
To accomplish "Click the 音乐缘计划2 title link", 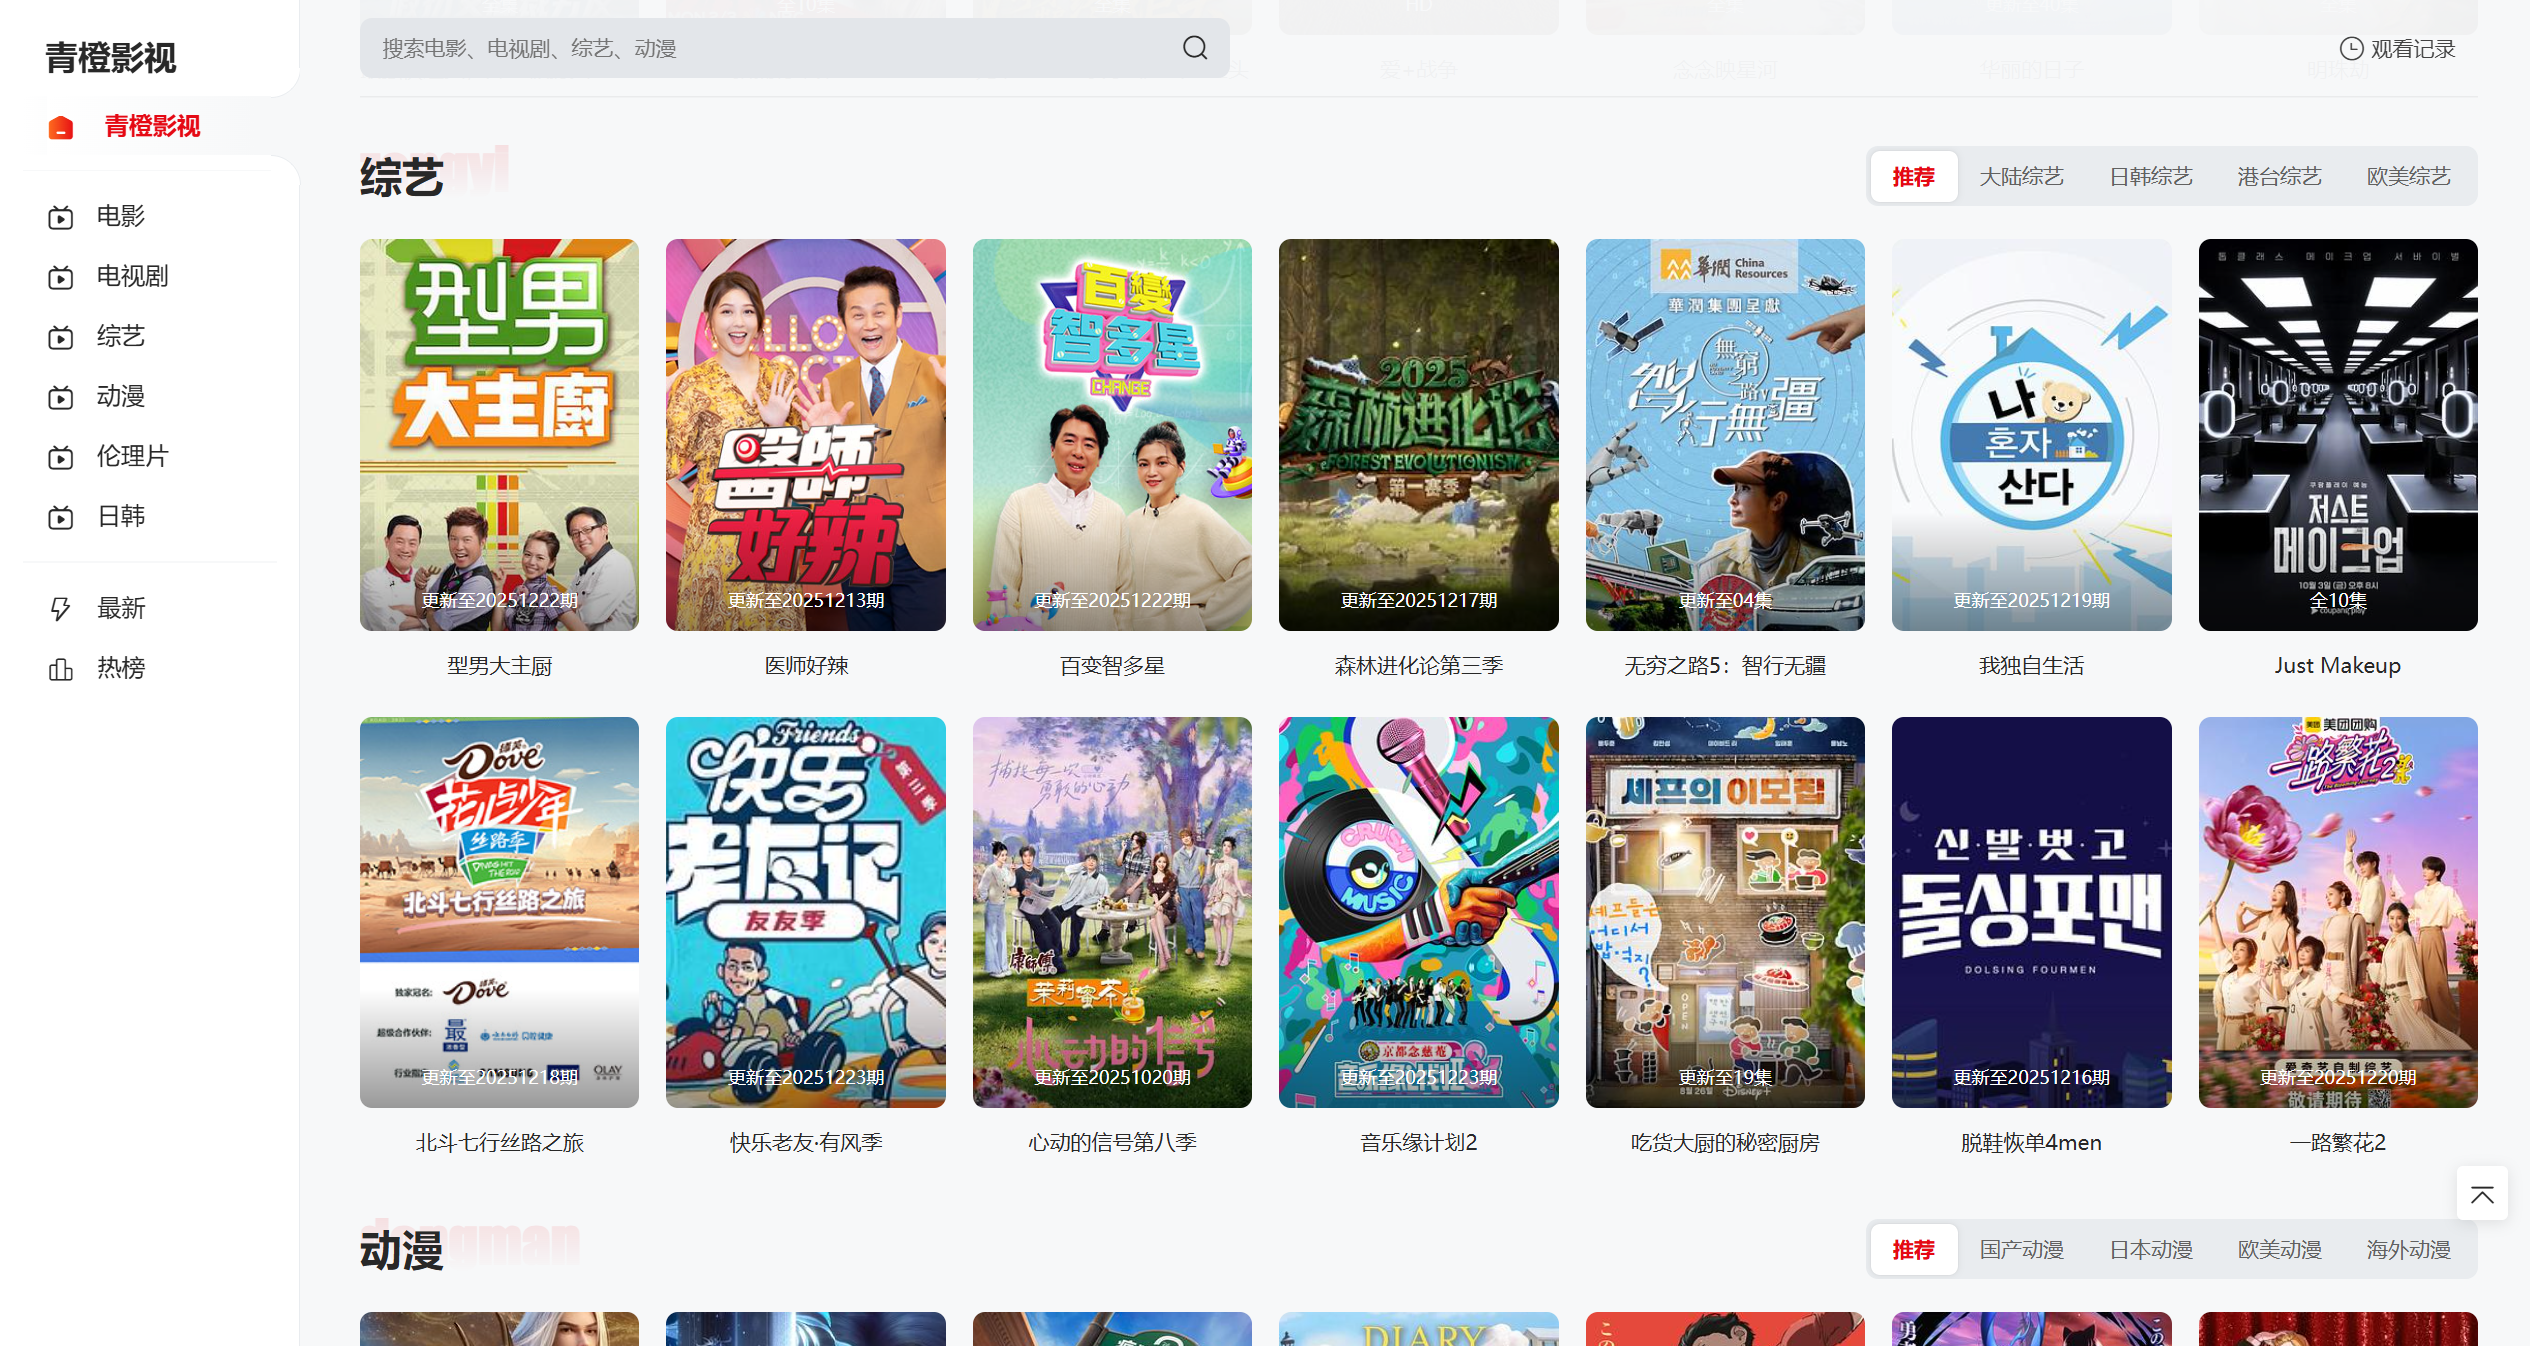I will (1418, 1143).
